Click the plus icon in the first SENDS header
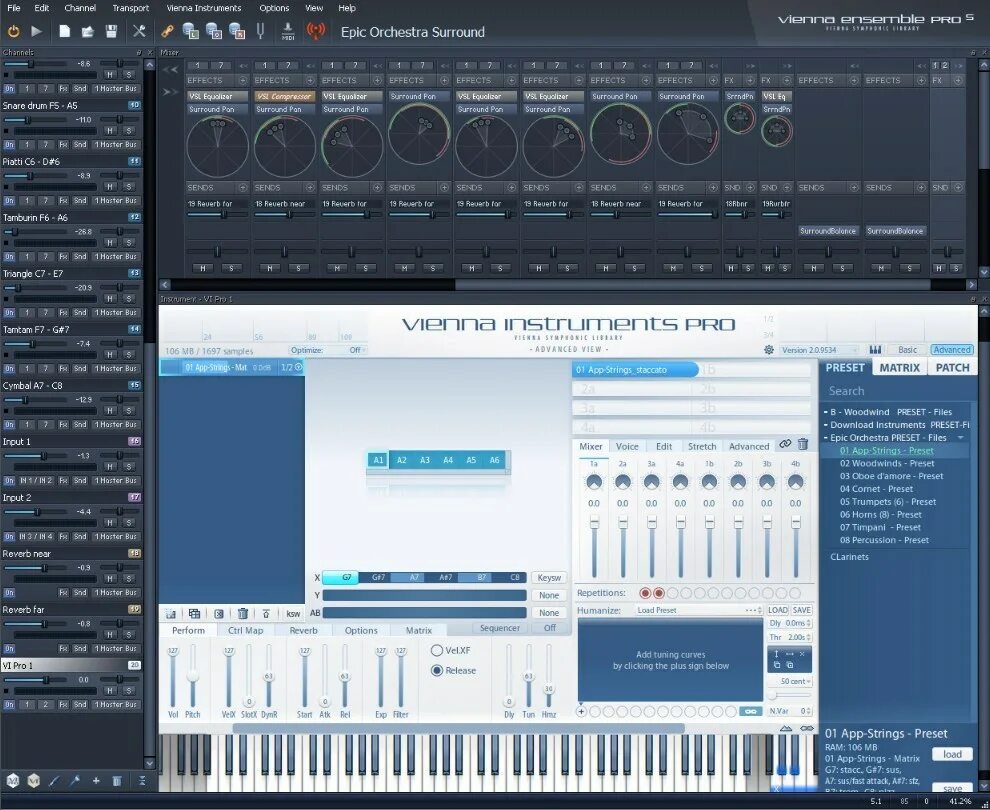The image size is (990, 810). point(242,188)
